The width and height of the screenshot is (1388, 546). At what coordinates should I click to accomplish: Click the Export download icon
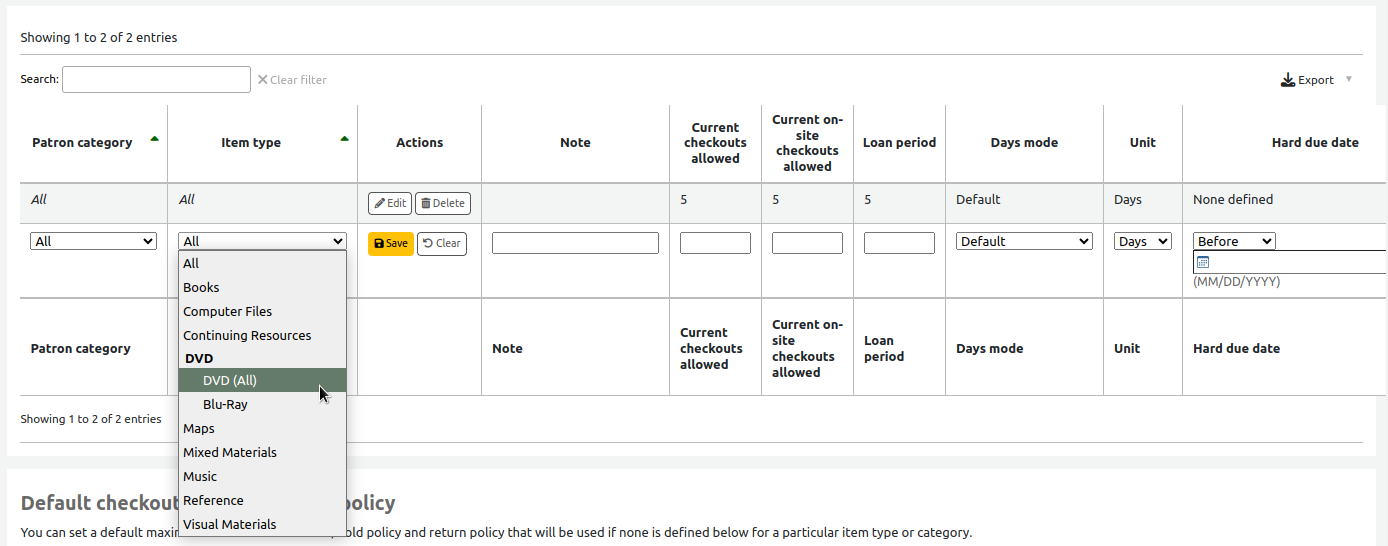pos(1288,80)
